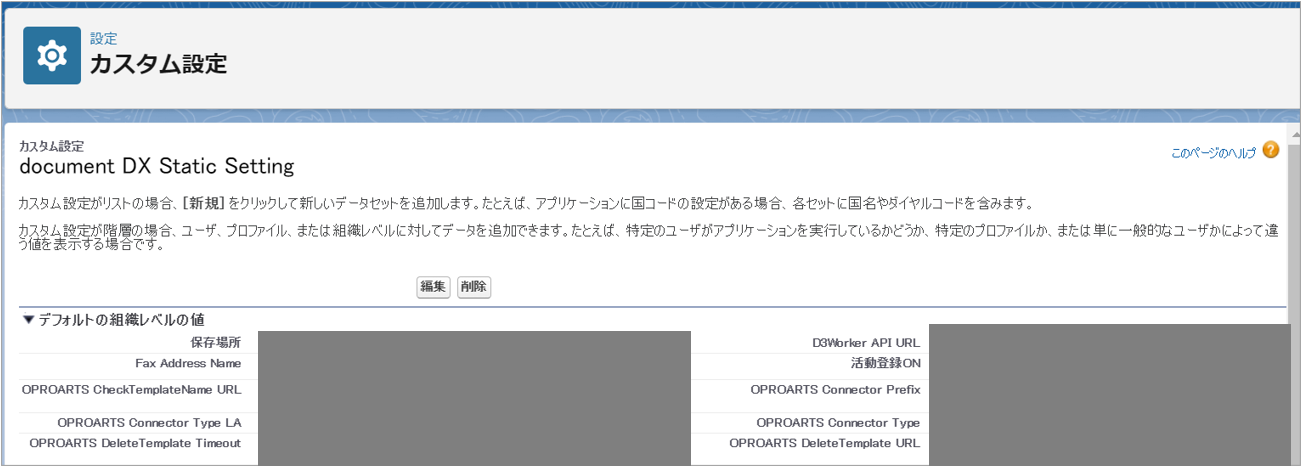This screenshot has height=467, width=1302.
Task: Click the orange help question mark icon
Action: pyautogui.click(x=1270, y=151)
